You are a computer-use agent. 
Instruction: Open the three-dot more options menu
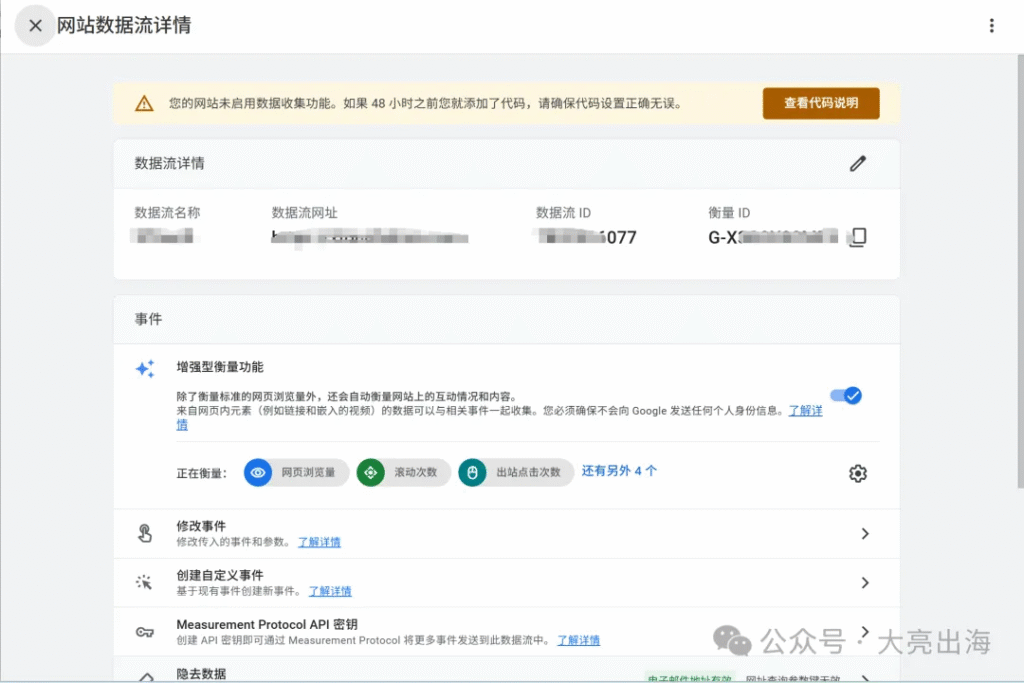click(991, 26)
